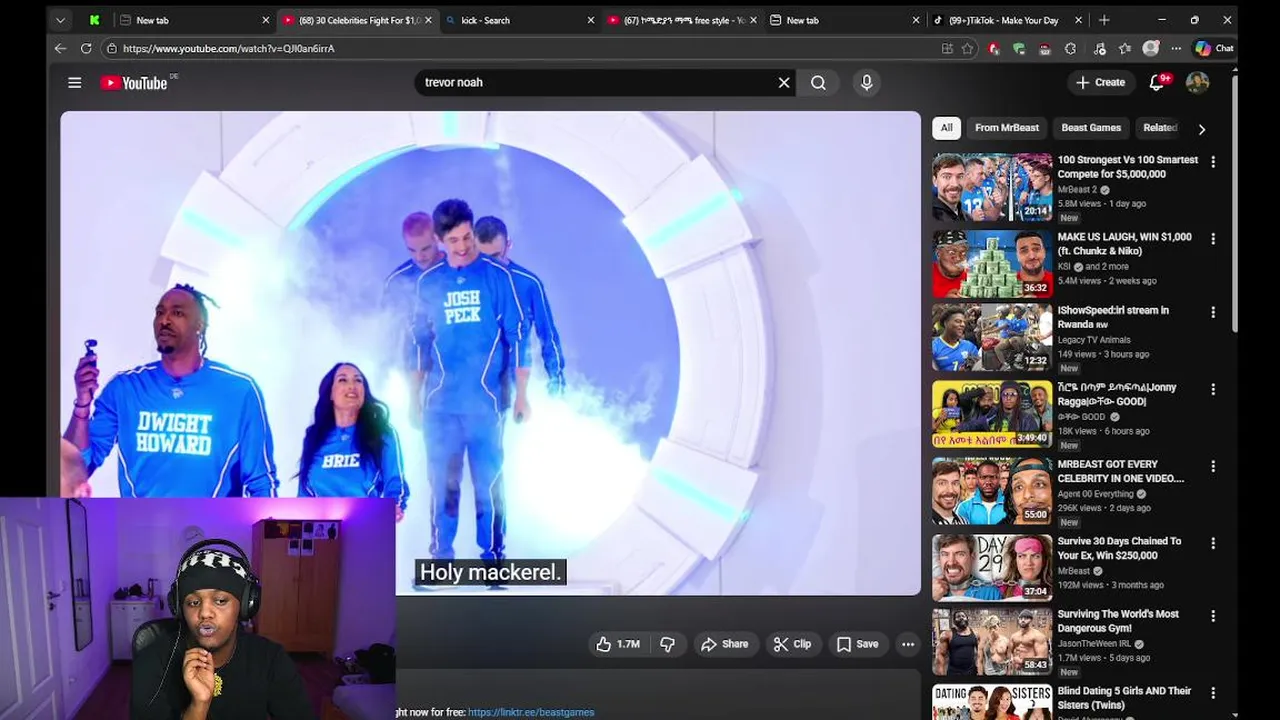Open browser Settings and more menu

pos(1176,48)
